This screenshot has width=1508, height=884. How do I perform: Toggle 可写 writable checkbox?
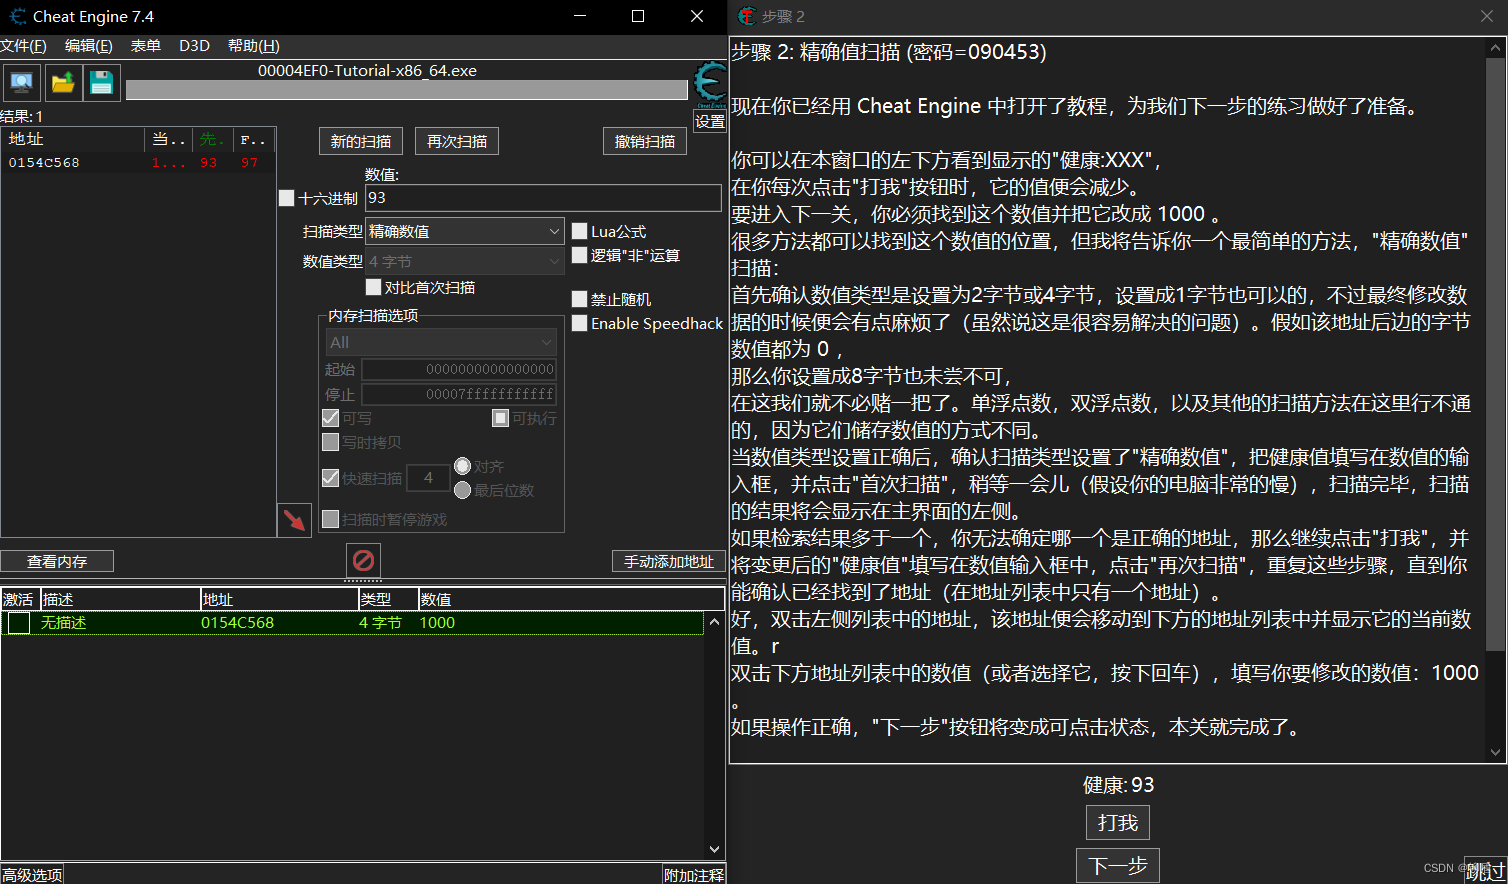330,418
